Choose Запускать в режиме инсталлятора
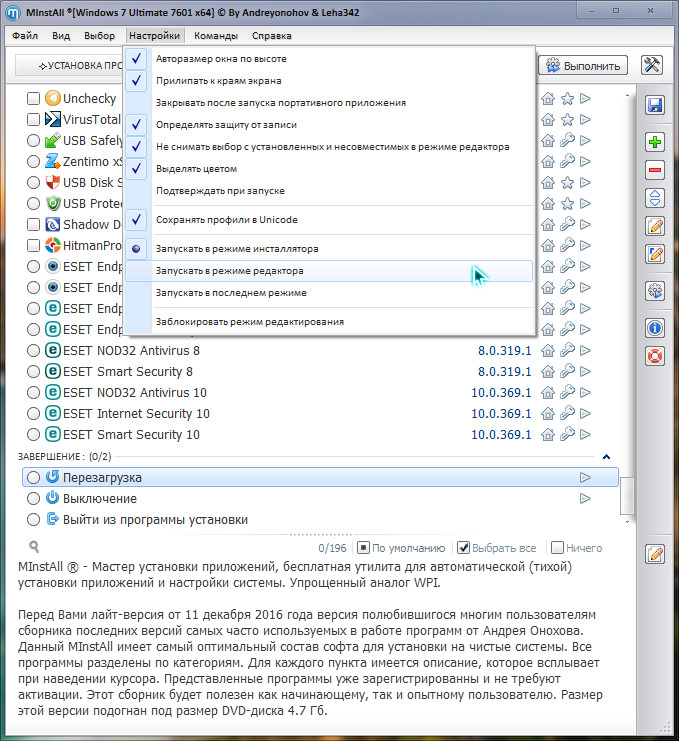Viewport: 679px width, 741px height. coord(329,249)
